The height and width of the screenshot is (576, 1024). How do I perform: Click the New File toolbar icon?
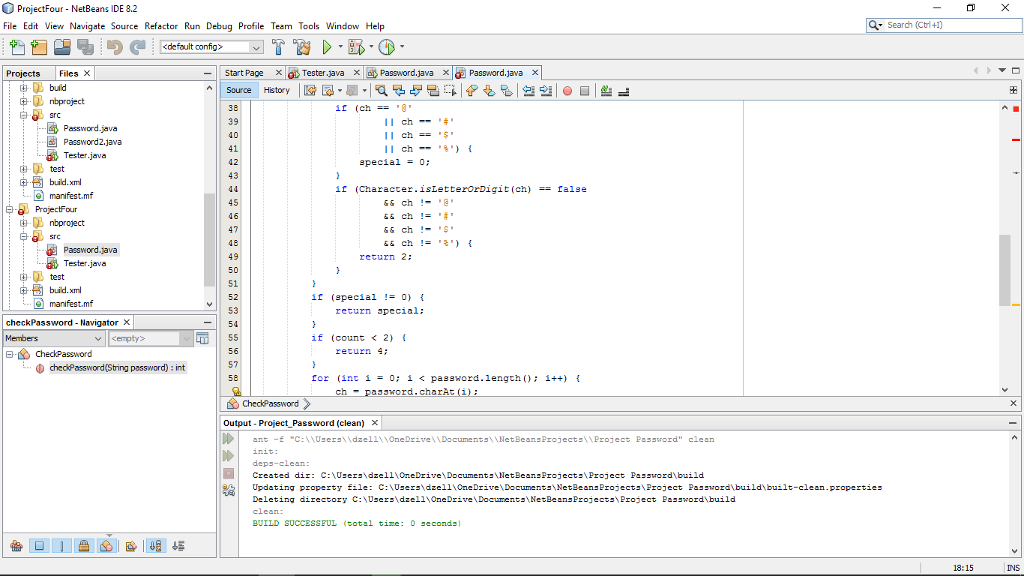click(16, 47)
